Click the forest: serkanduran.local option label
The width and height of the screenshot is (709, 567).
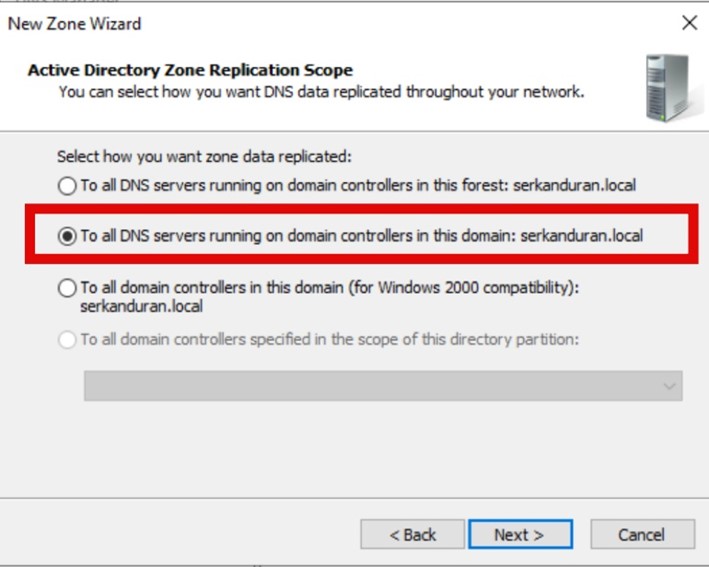click(x=358, y=185)
